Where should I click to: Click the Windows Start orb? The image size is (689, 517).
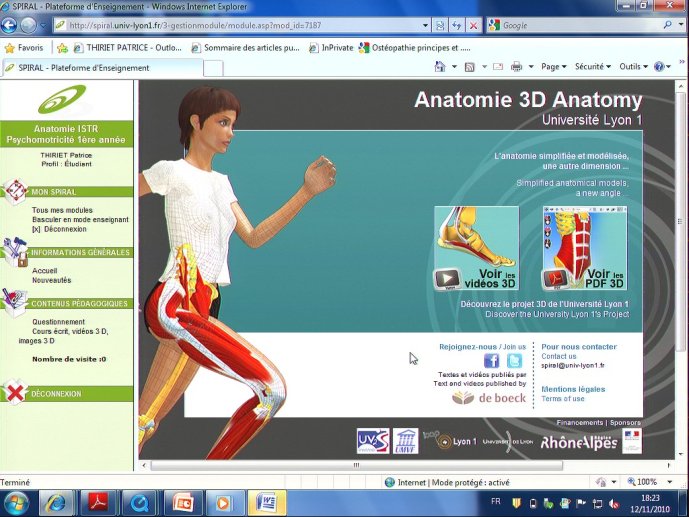(x=16, y=503)
